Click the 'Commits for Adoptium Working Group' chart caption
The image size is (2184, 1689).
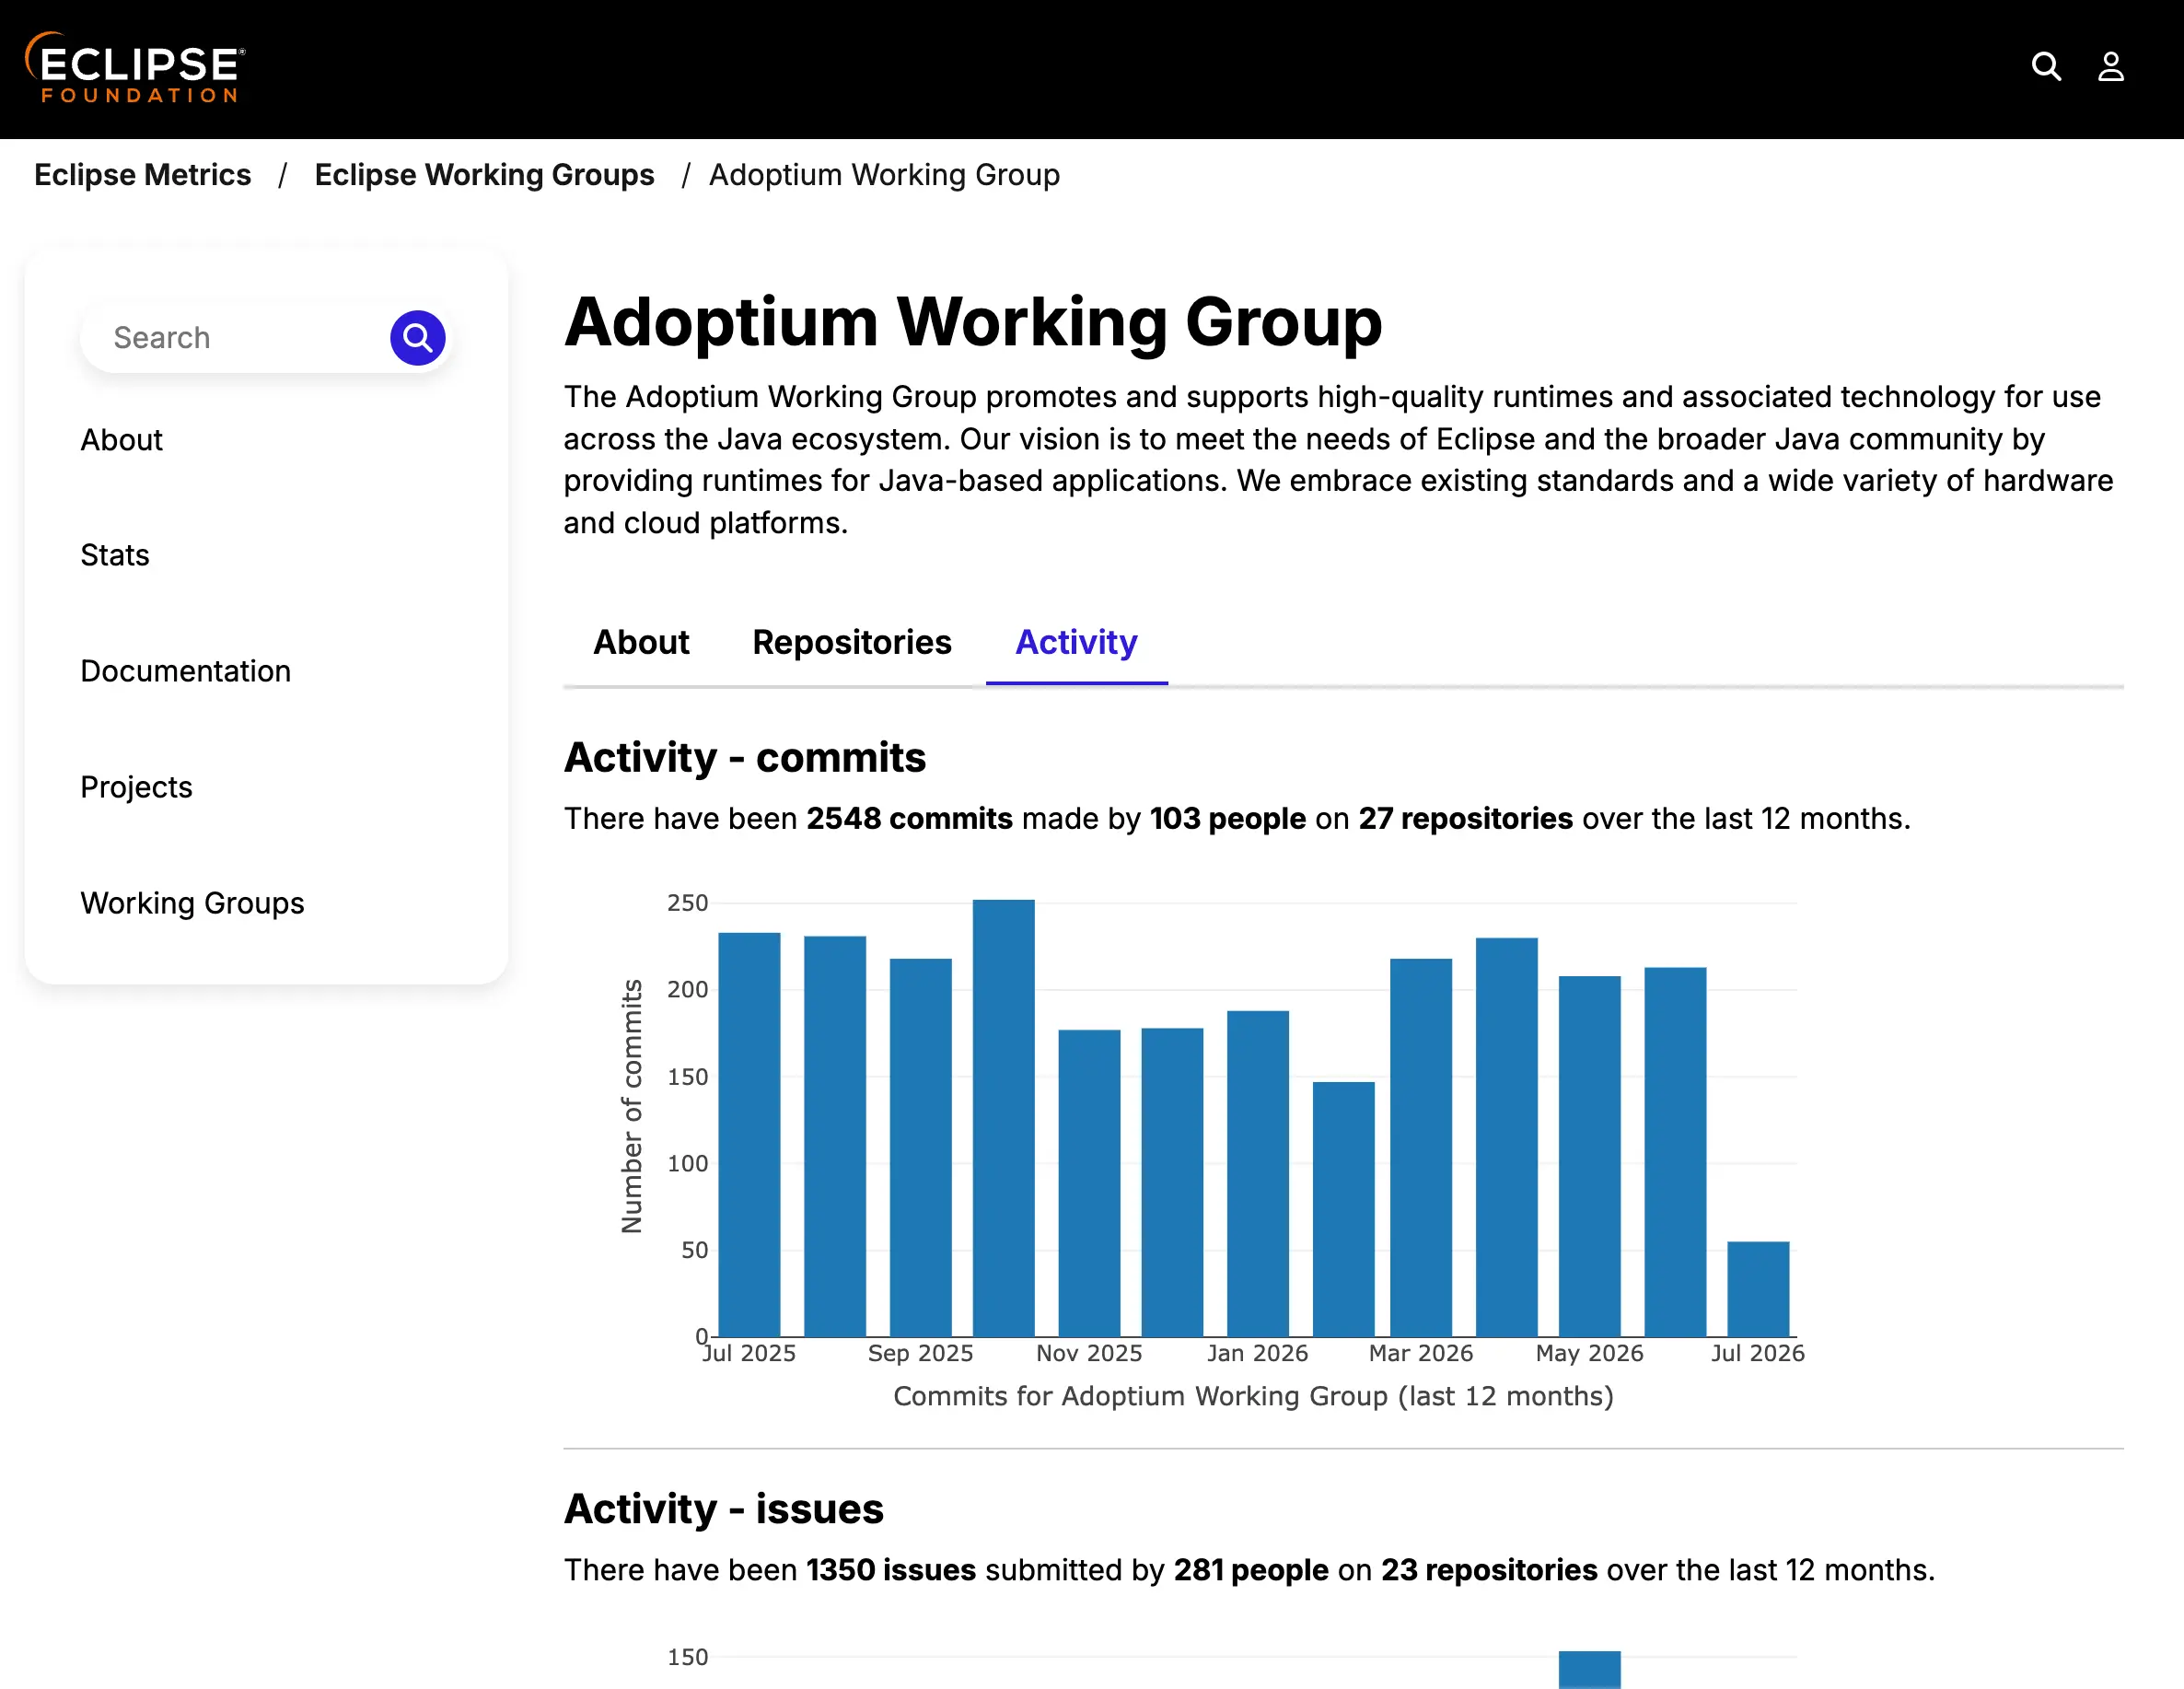(1253, 1396)
